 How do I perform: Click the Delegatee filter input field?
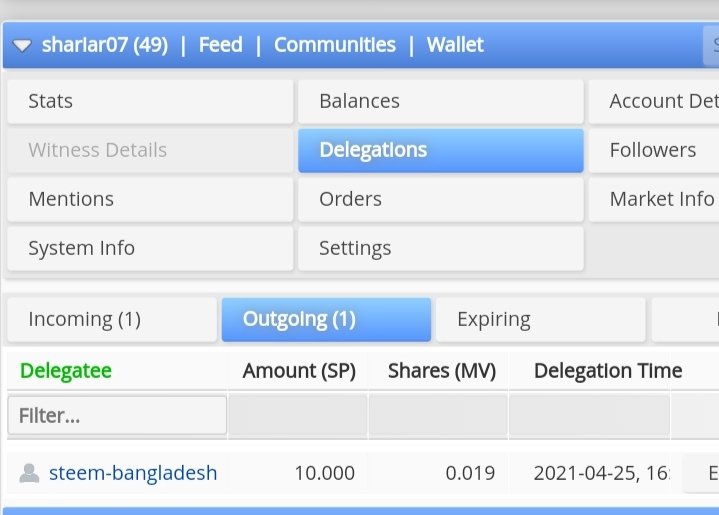pyautogui.click(x=117, y=415)
